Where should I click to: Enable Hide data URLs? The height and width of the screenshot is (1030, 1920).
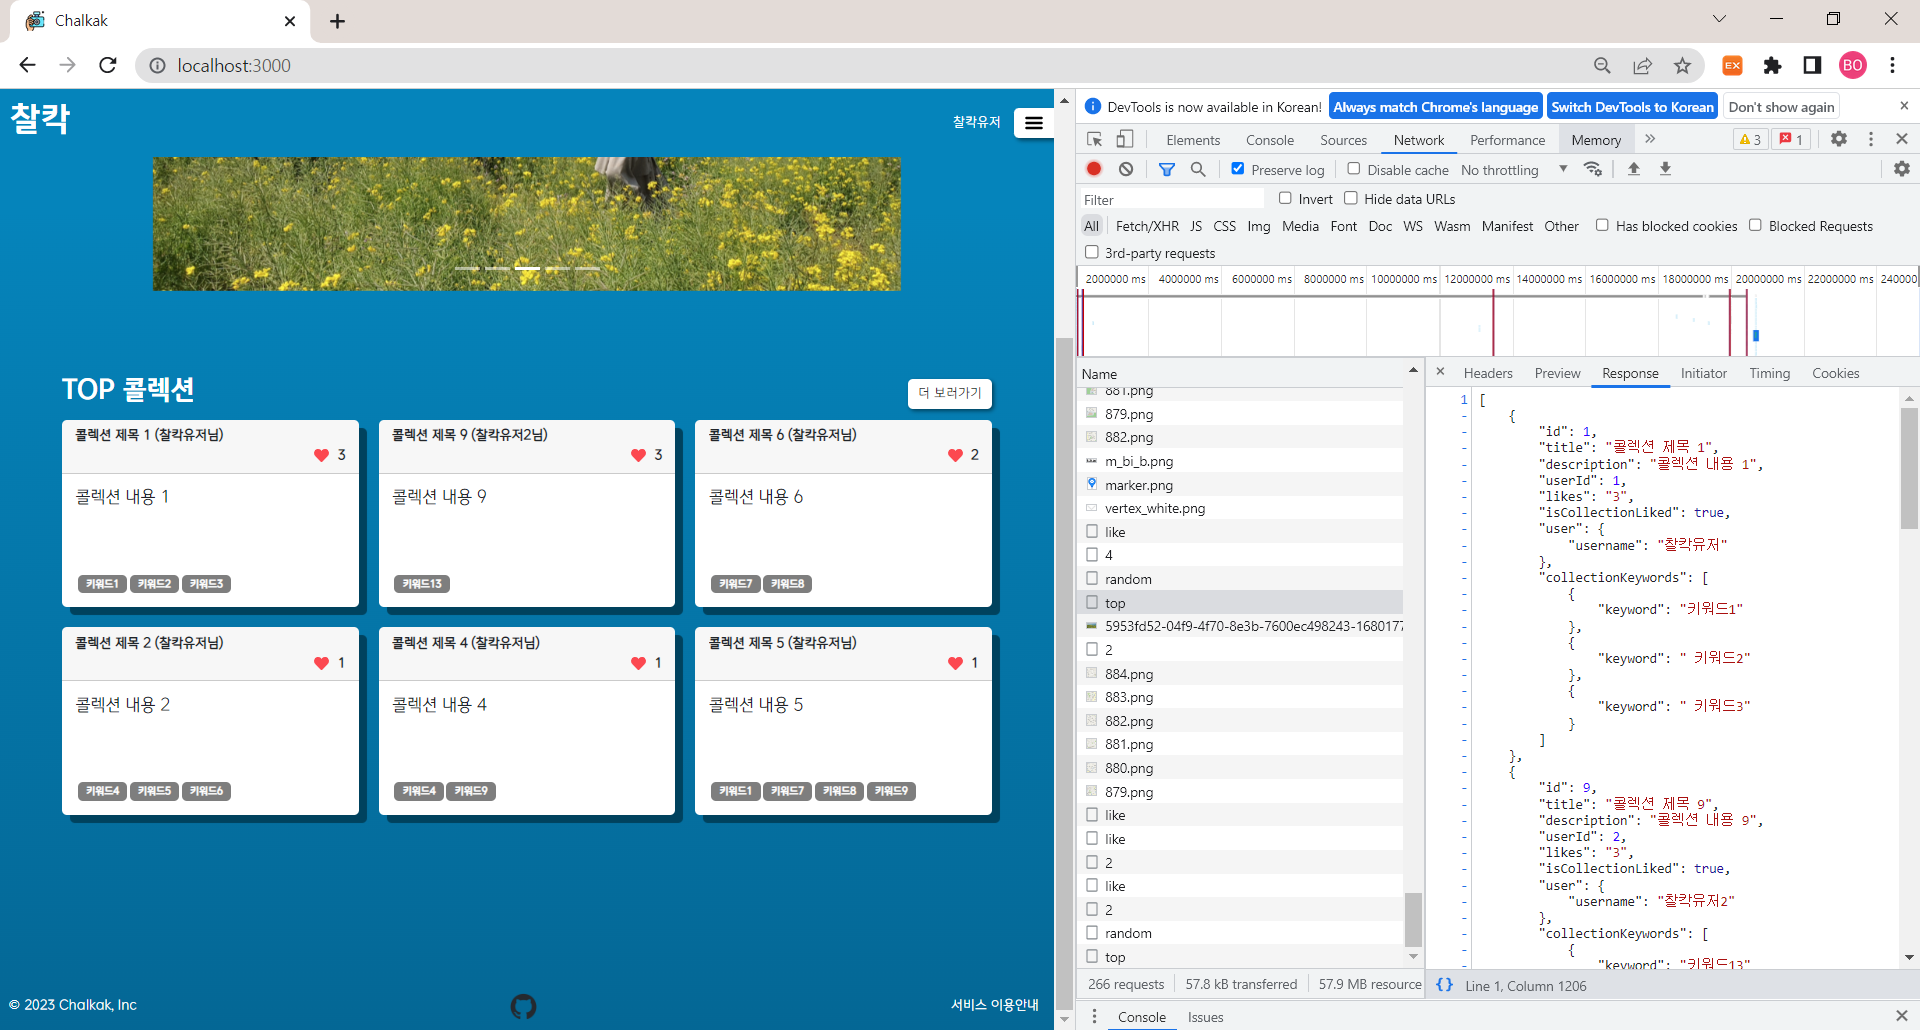pyautogui.click(x=1351, y=198)
